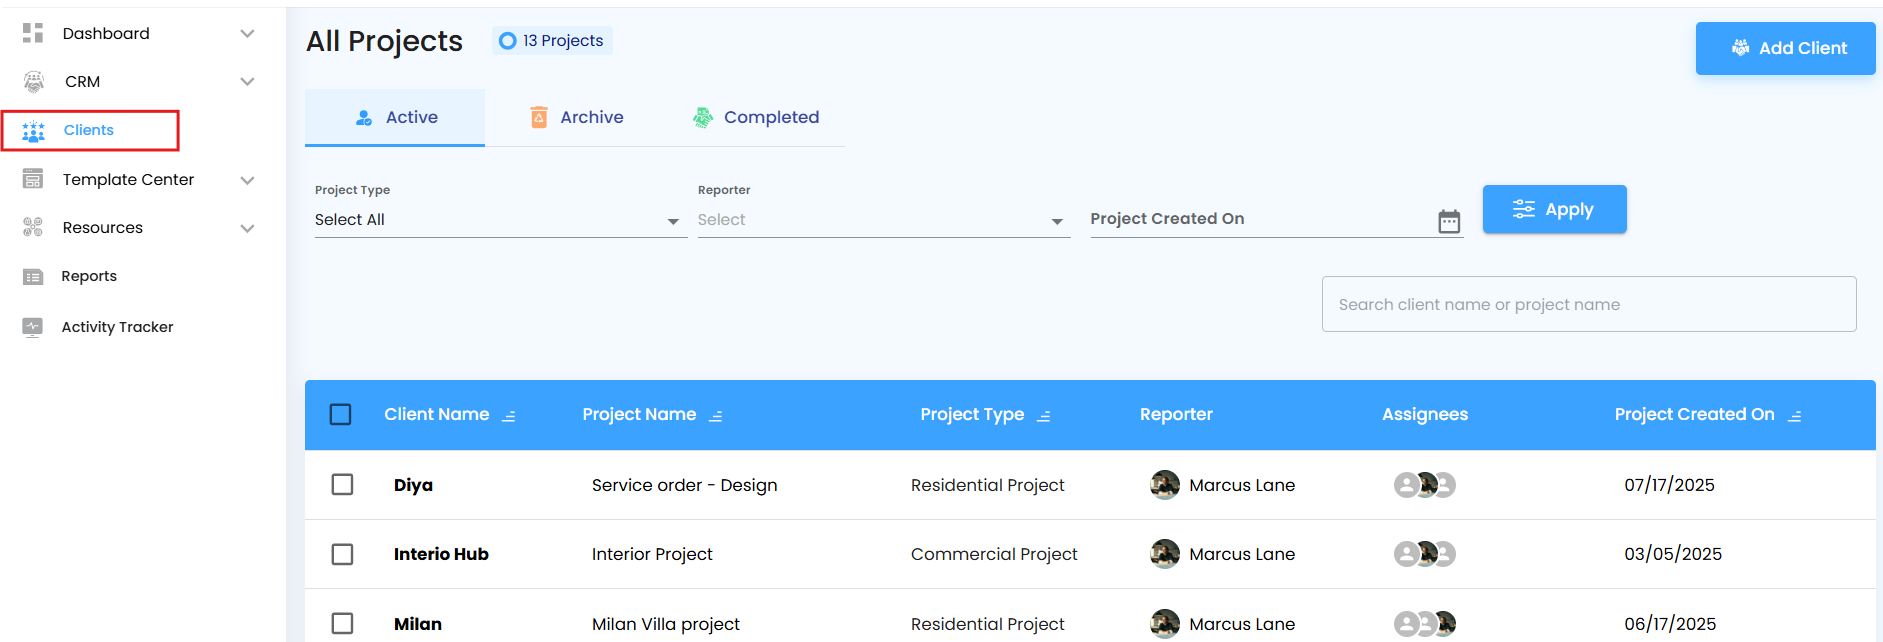This screenshot has width=1883, height=642.
Task: Click assignee avatars in Diya row
Action: pyautogui.click(x=1425, y=485)
